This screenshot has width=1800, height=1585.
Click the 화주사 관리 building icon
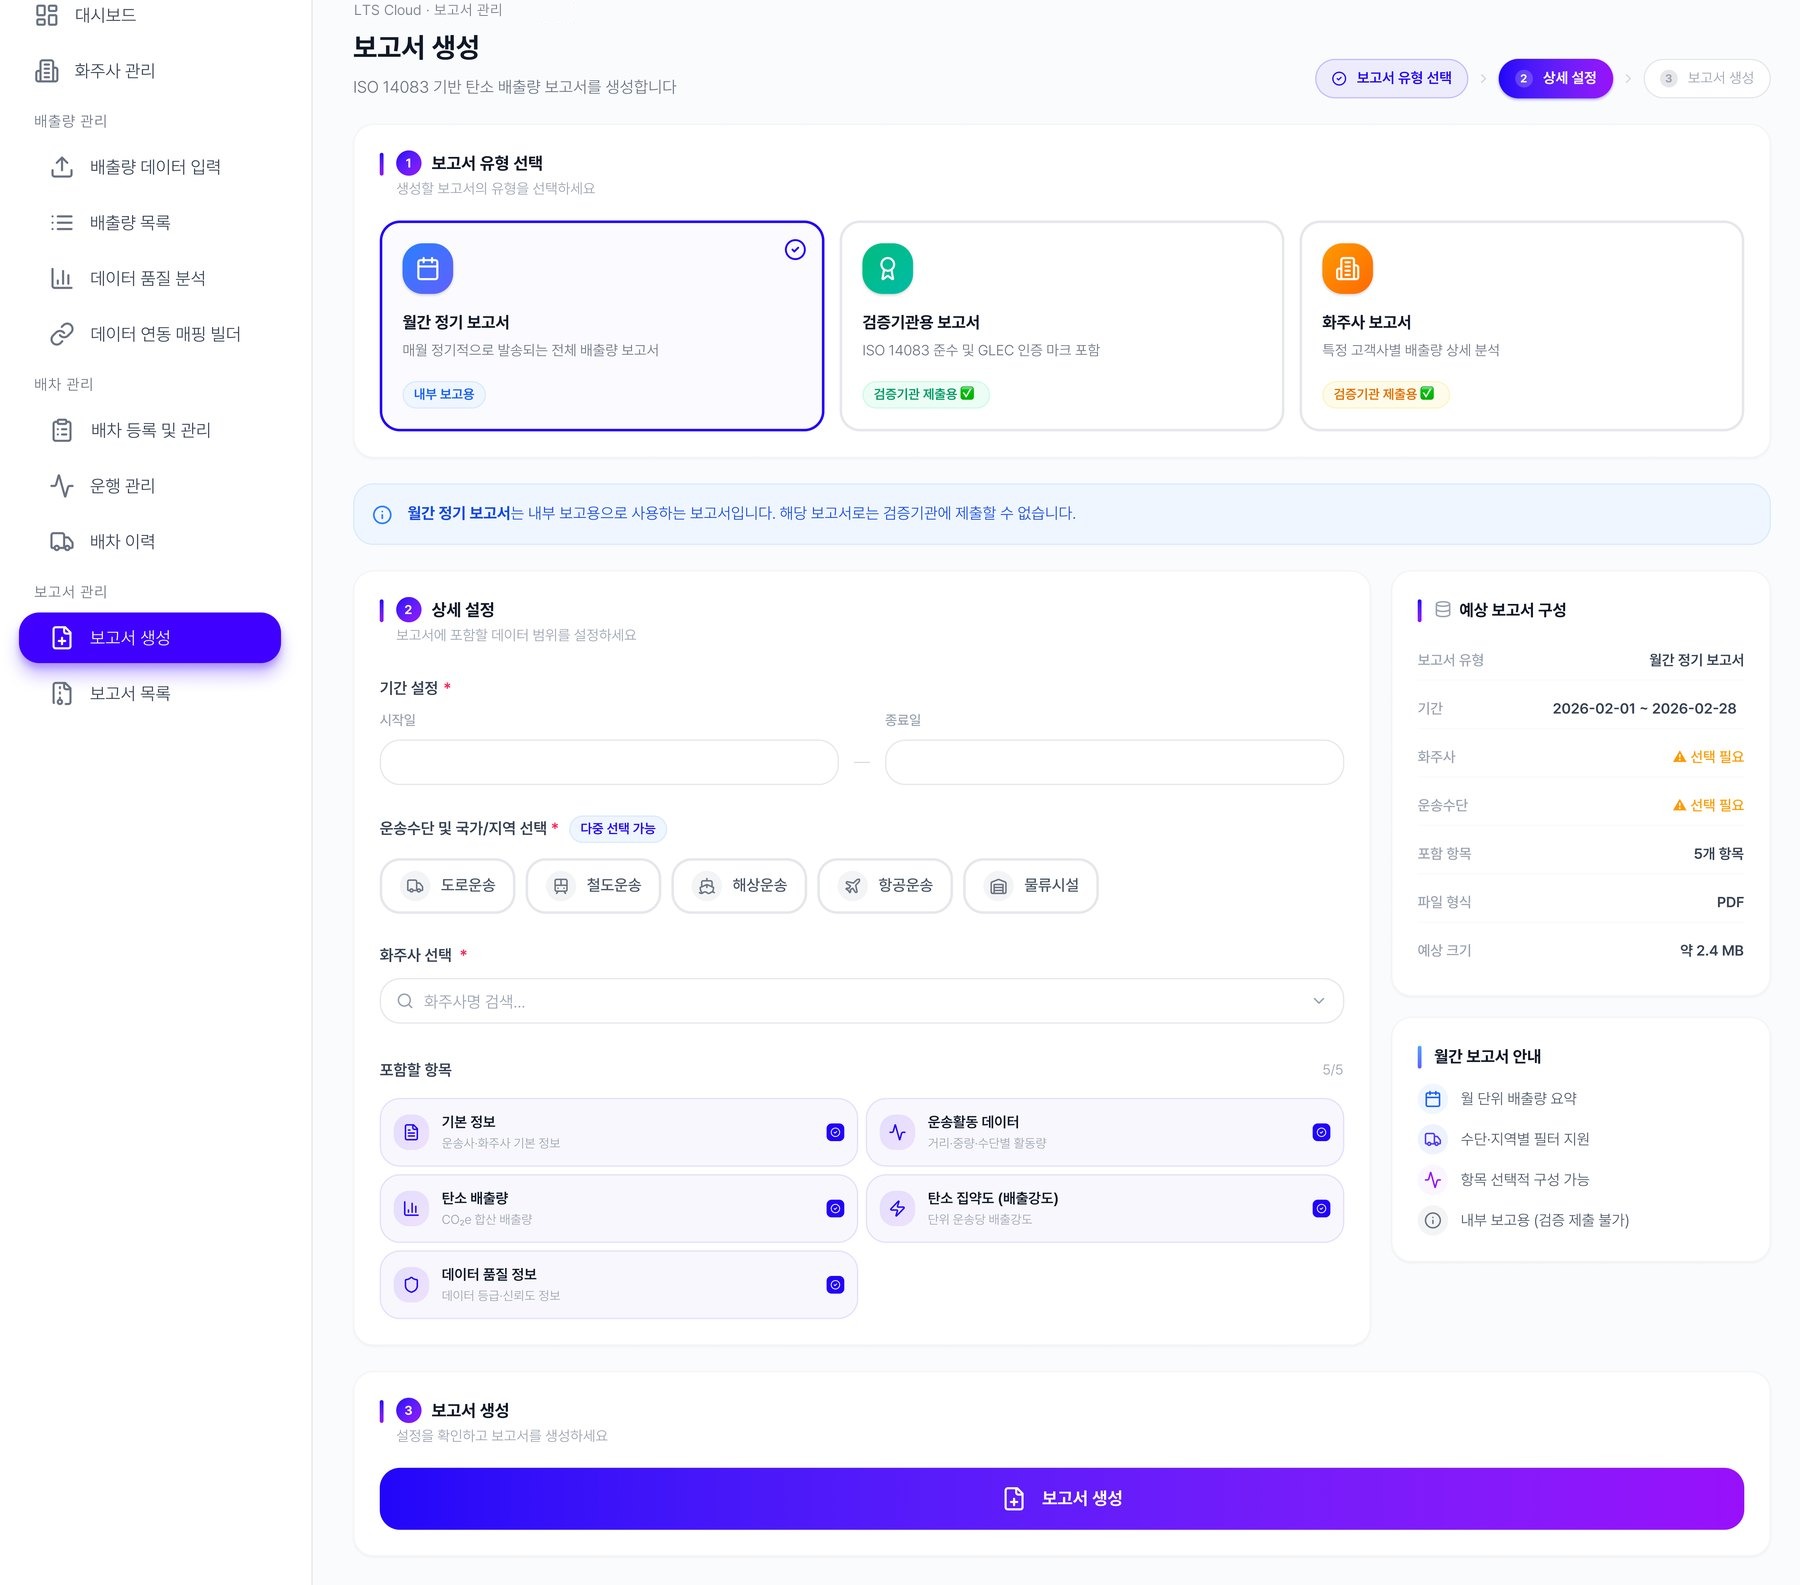(46, 71)
